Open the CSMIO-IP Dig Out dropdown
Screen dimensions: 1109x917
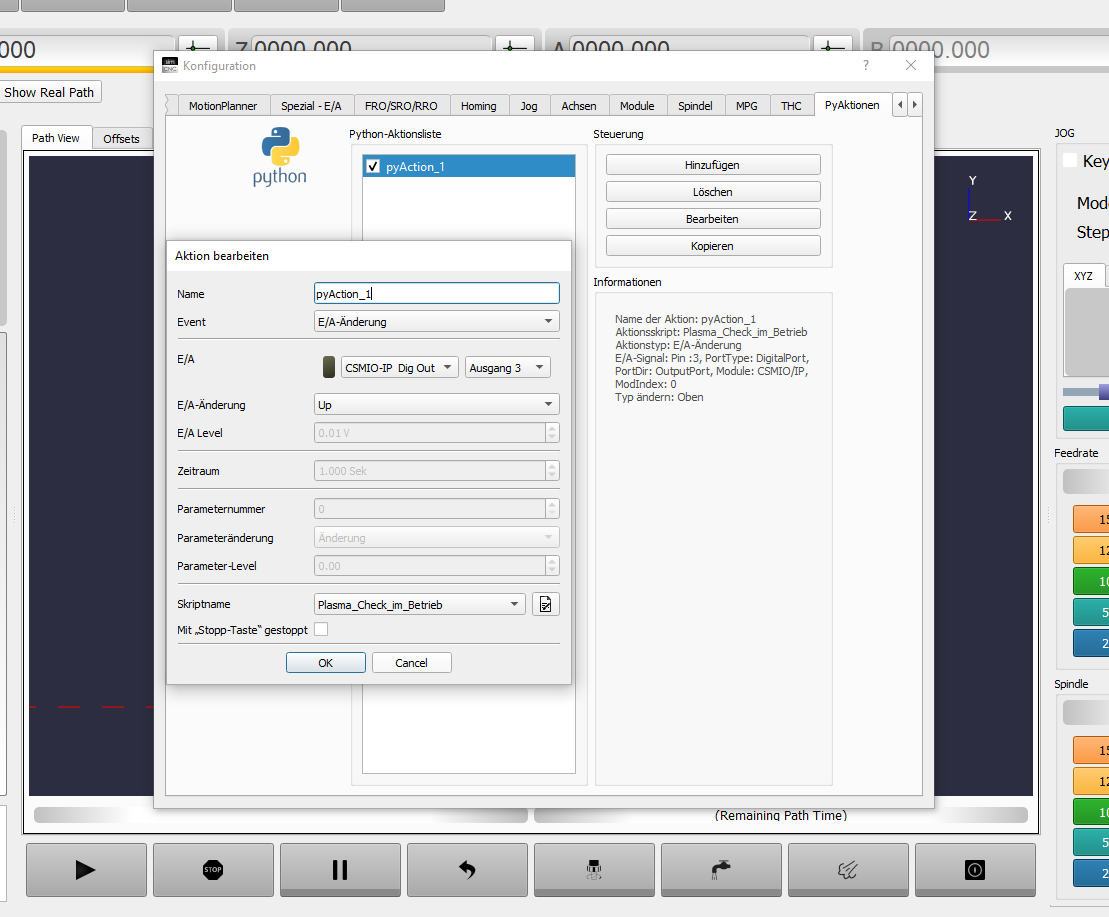coord(400,368)
